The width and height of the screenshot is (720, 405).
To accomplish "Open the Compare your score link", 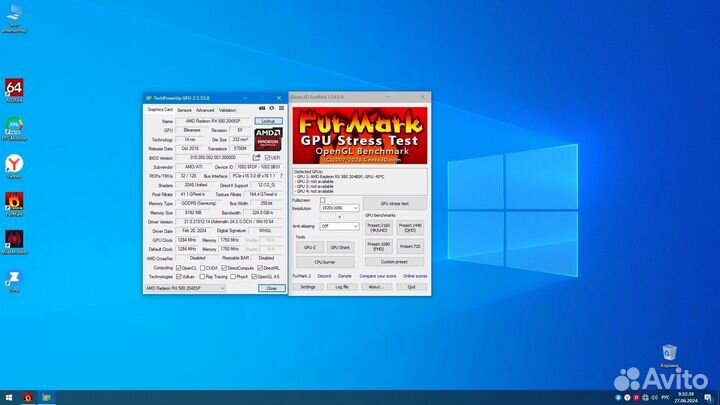I will coord(378,276).
